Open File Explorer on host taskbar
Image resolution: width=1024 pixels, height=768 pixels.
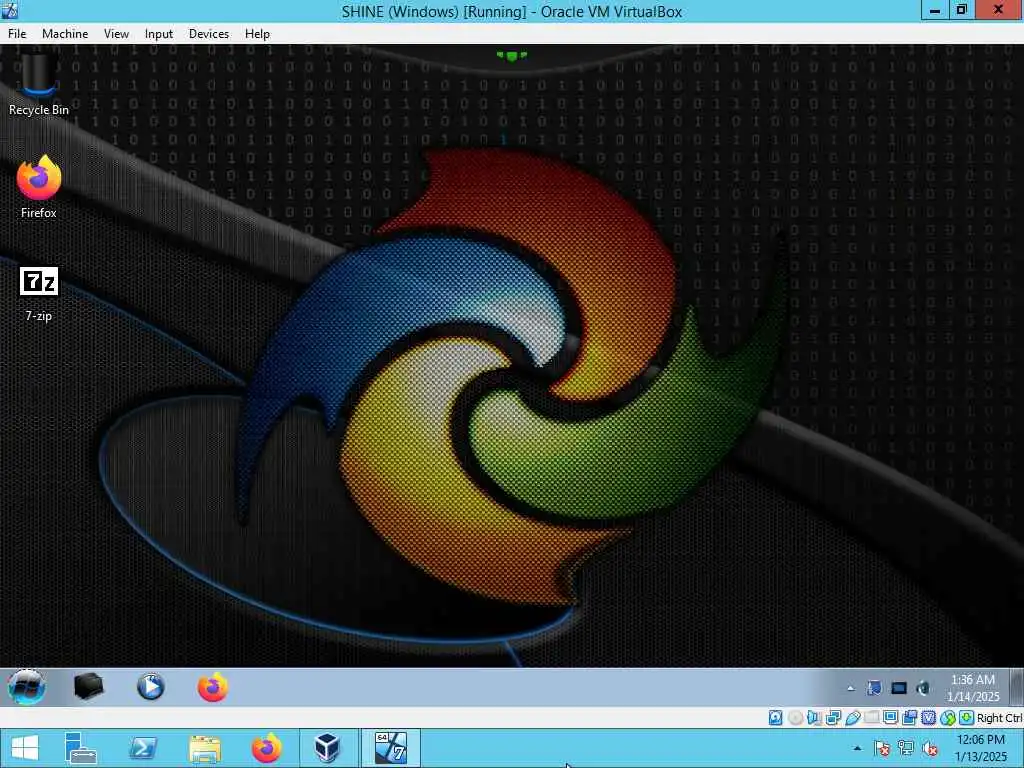(x=204, y=748)
